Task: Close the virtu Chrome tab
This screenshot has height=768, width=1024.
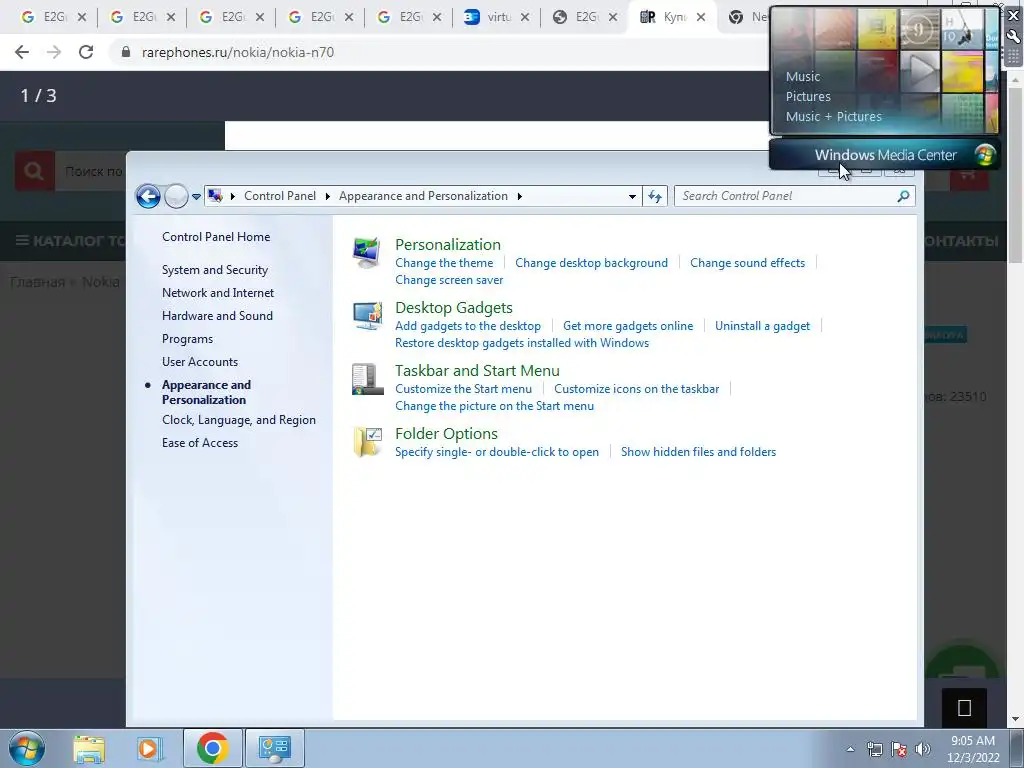Action: click(x=524, y=17)
